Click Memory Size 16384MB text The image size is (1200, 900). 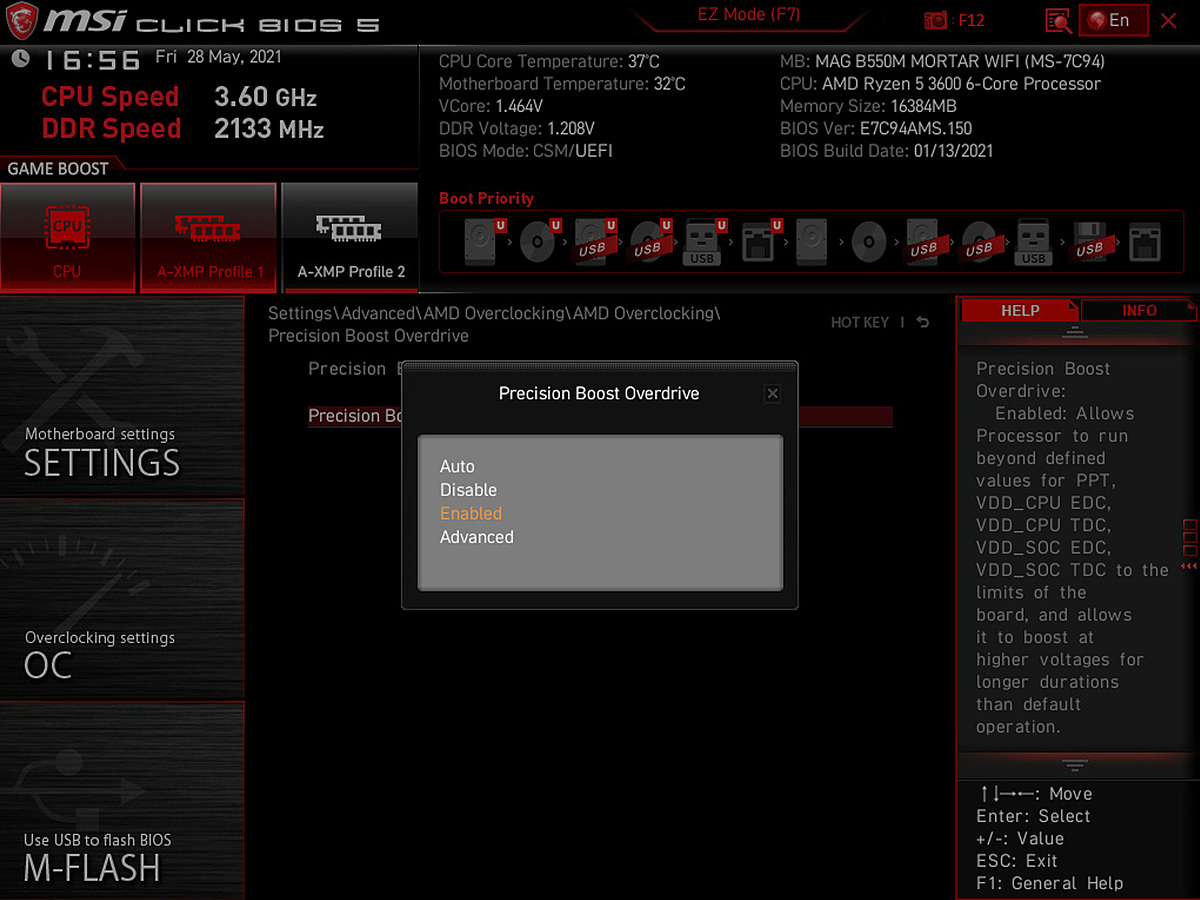(x=868, y=106)
